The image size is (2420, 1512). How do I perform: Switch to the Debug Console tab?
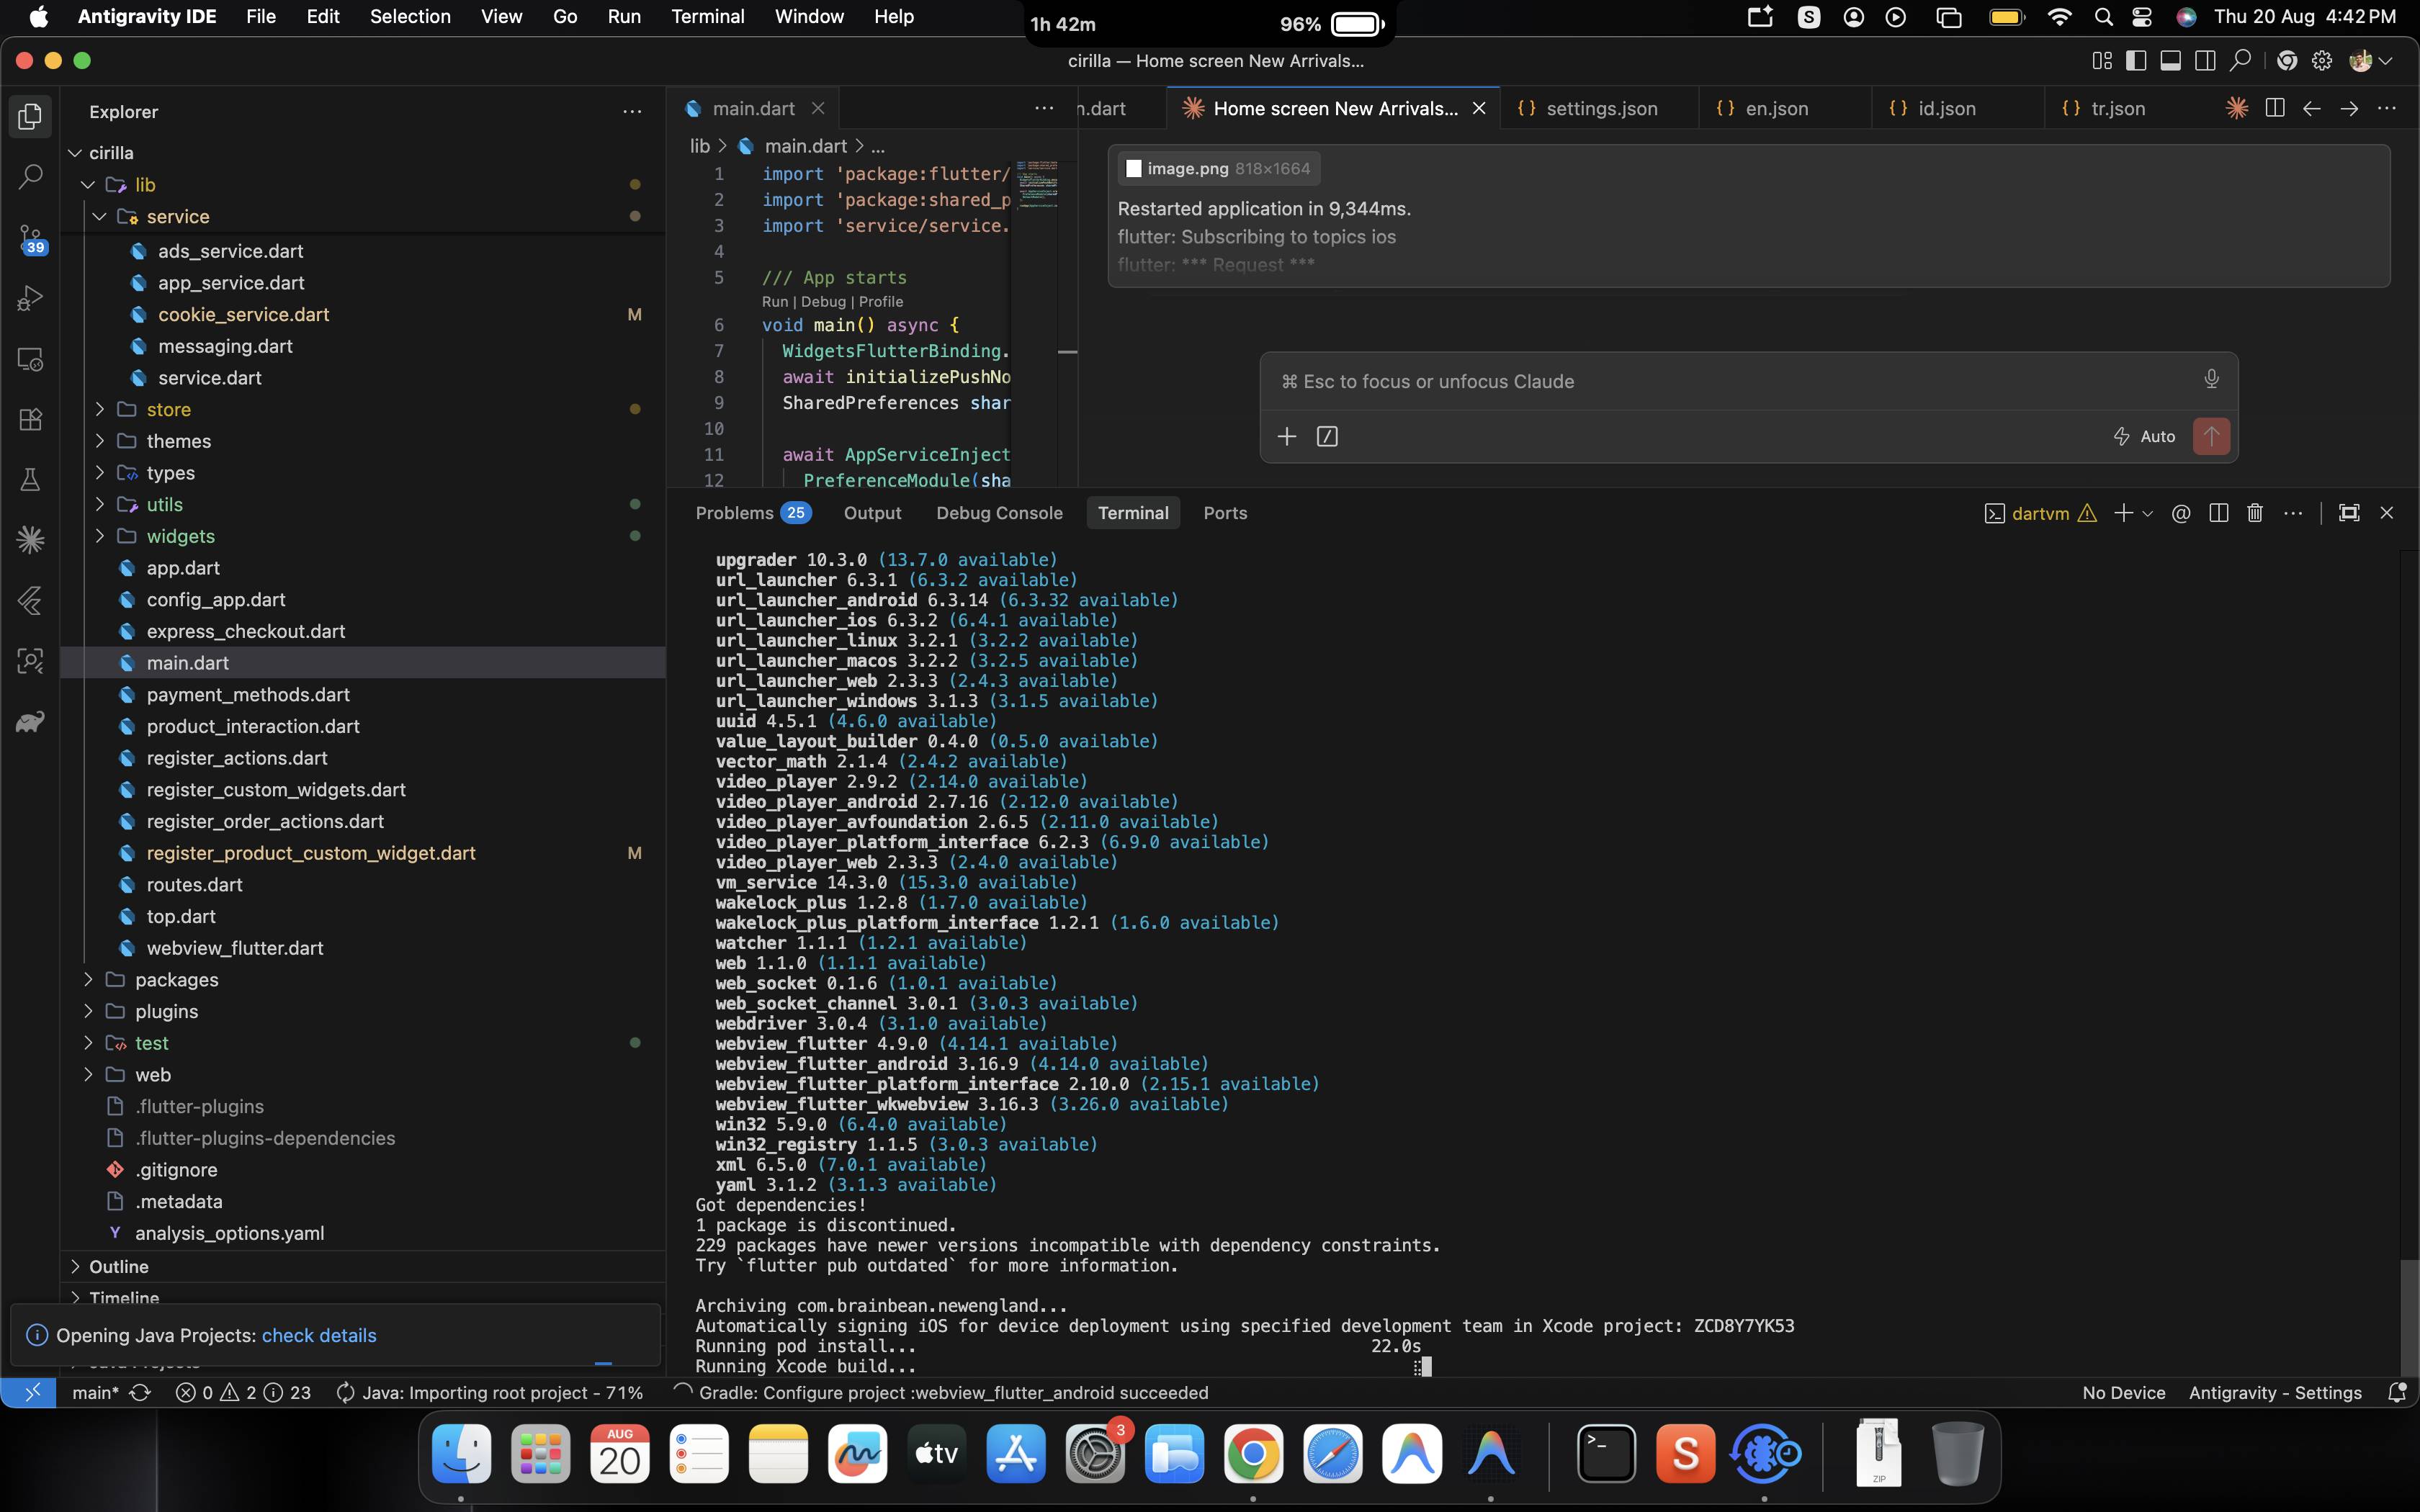coord(999,513)
